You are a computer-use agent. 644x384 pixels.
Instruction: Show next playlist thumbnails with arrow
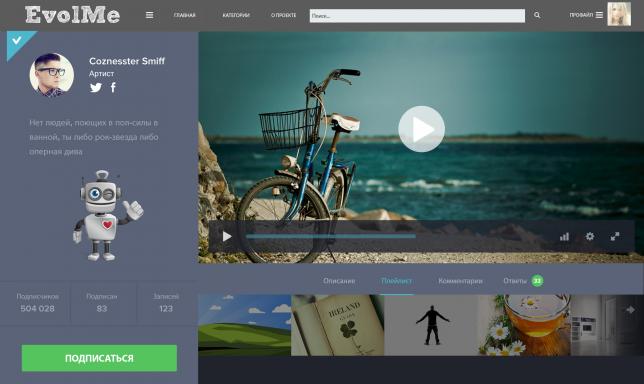point(630,310)
